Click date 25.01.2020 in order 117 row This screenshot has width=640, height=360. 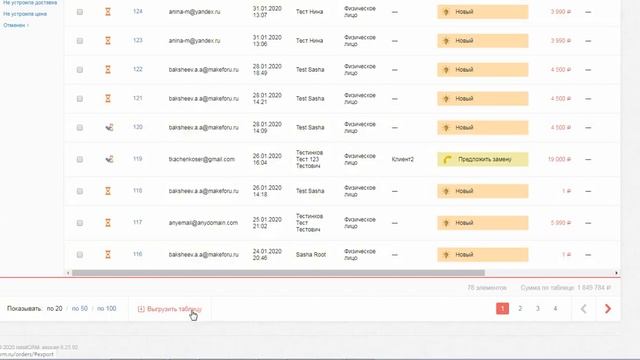267,220
